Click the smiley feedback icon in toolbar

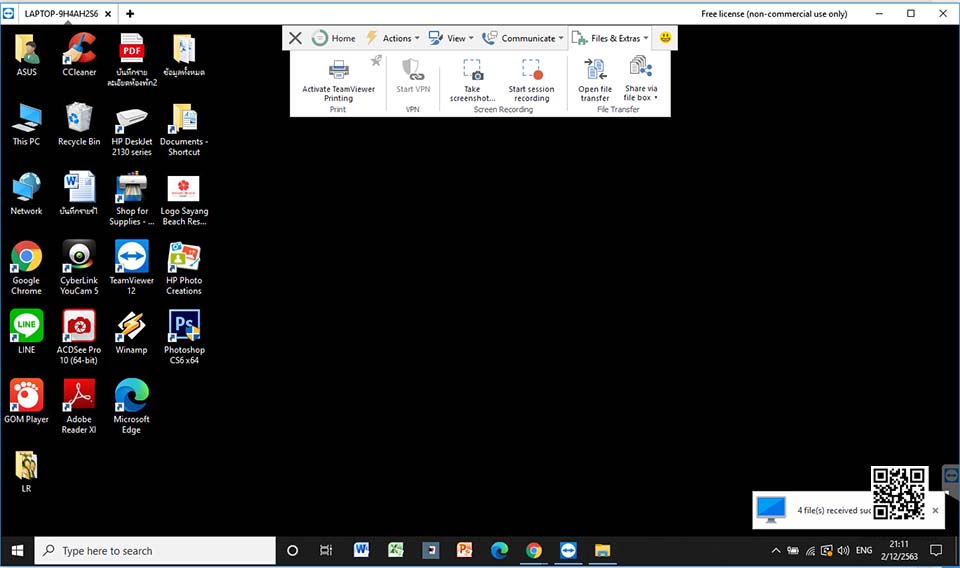665,38
